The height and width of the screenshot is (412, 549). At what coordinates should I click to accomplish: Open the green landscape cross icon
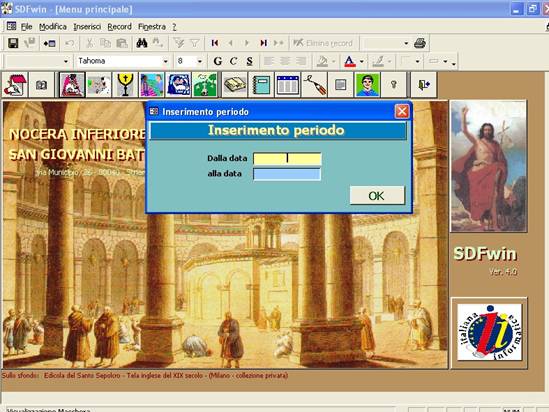pos(204,85)
